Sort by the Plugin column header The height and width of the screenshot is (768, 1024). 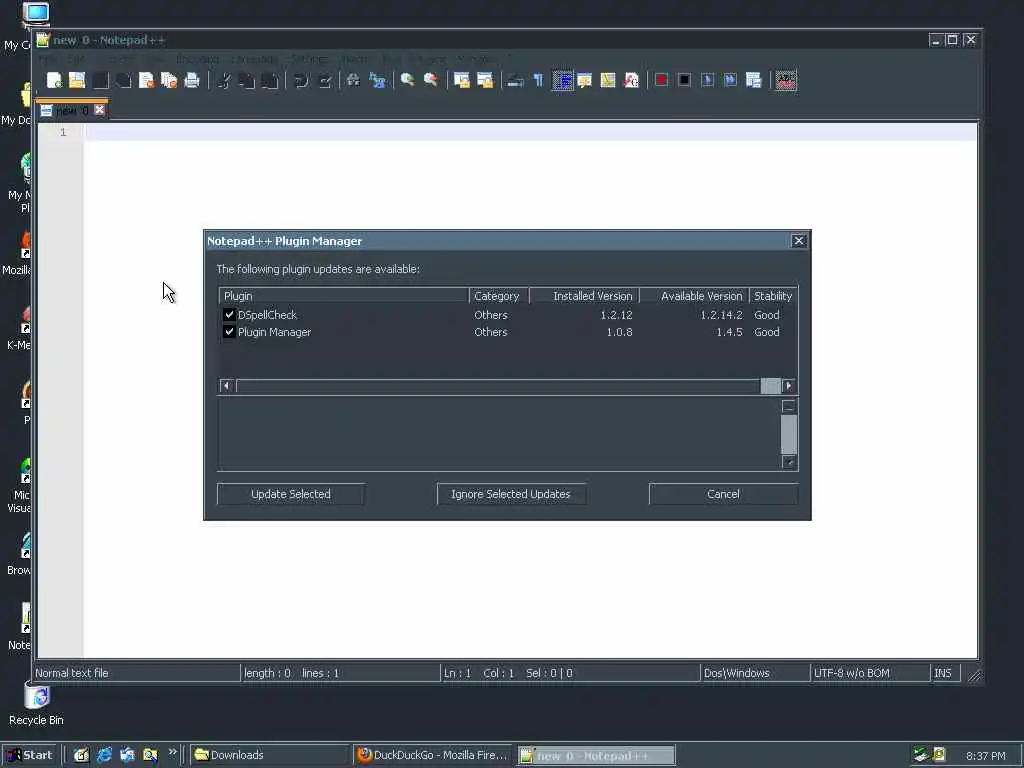344,296
